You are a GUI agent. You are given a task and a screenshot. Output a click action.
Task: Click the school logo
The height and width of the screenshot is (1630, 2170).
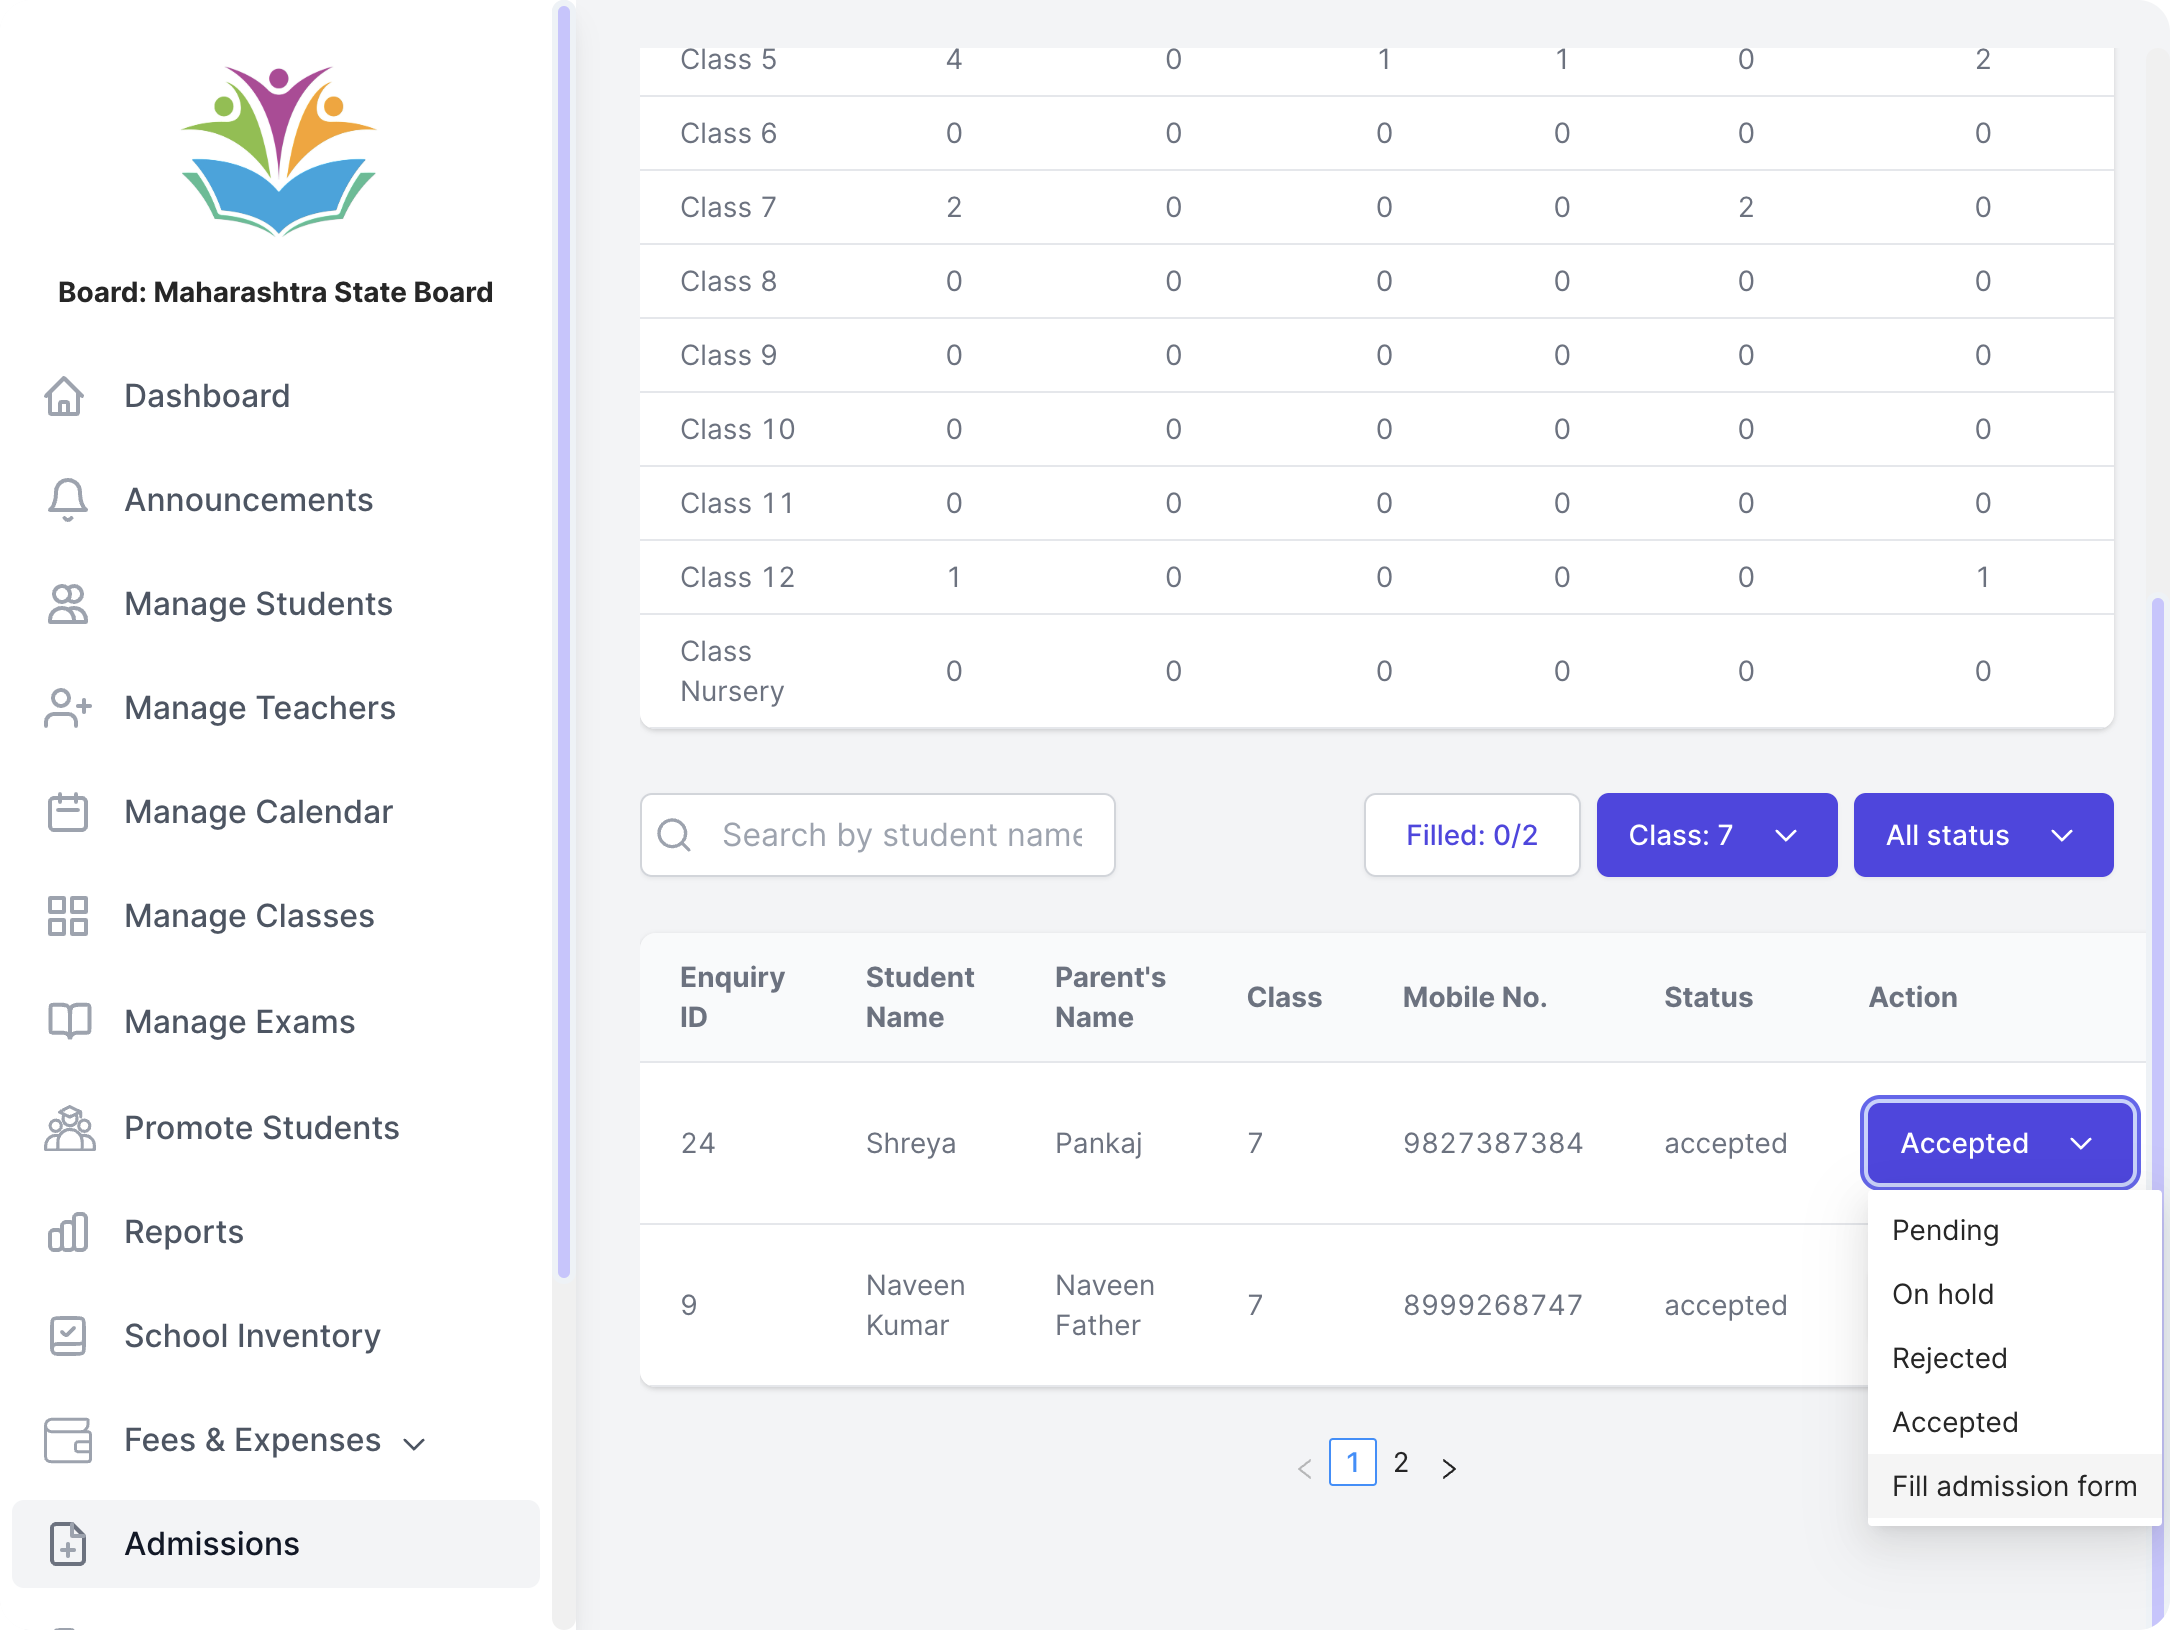pos(277,150)
